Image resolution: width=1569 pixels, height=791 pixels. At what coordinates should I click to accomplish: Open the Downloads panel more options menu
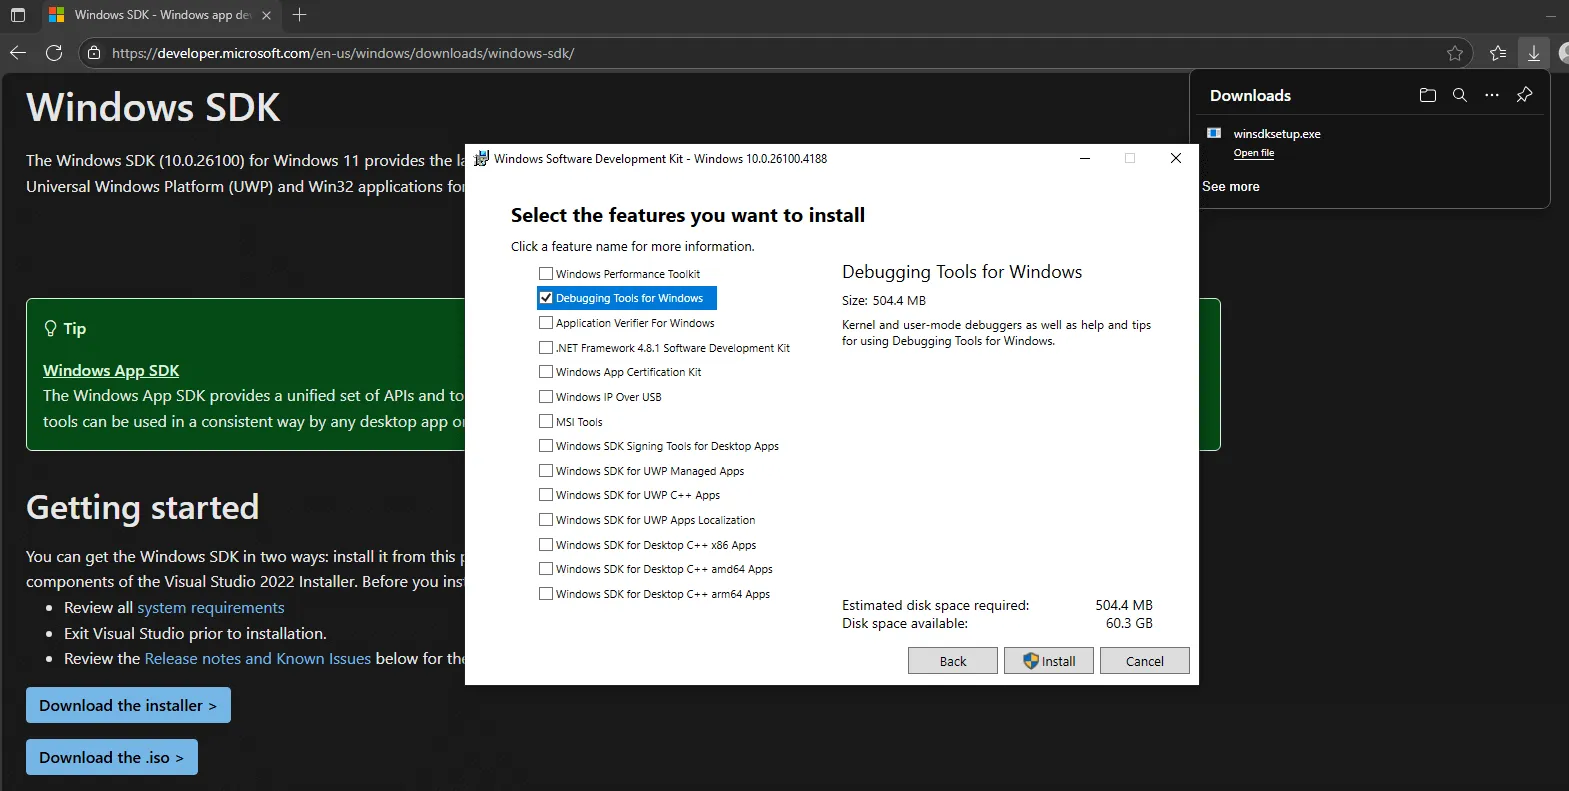tap(1492, 95)
